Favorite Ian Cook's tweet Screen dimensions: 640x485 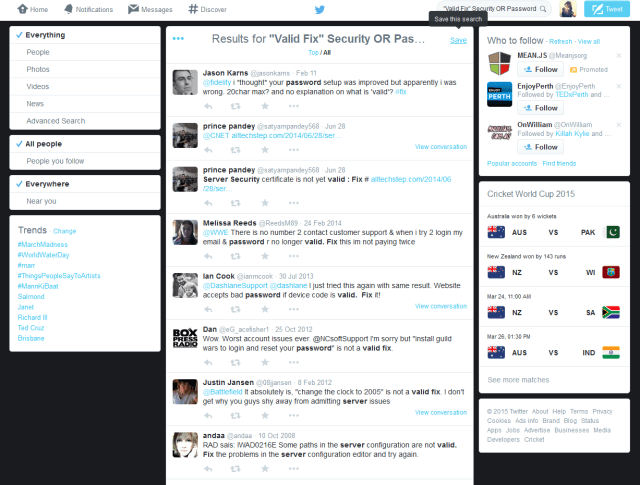[x=265, y=309]
